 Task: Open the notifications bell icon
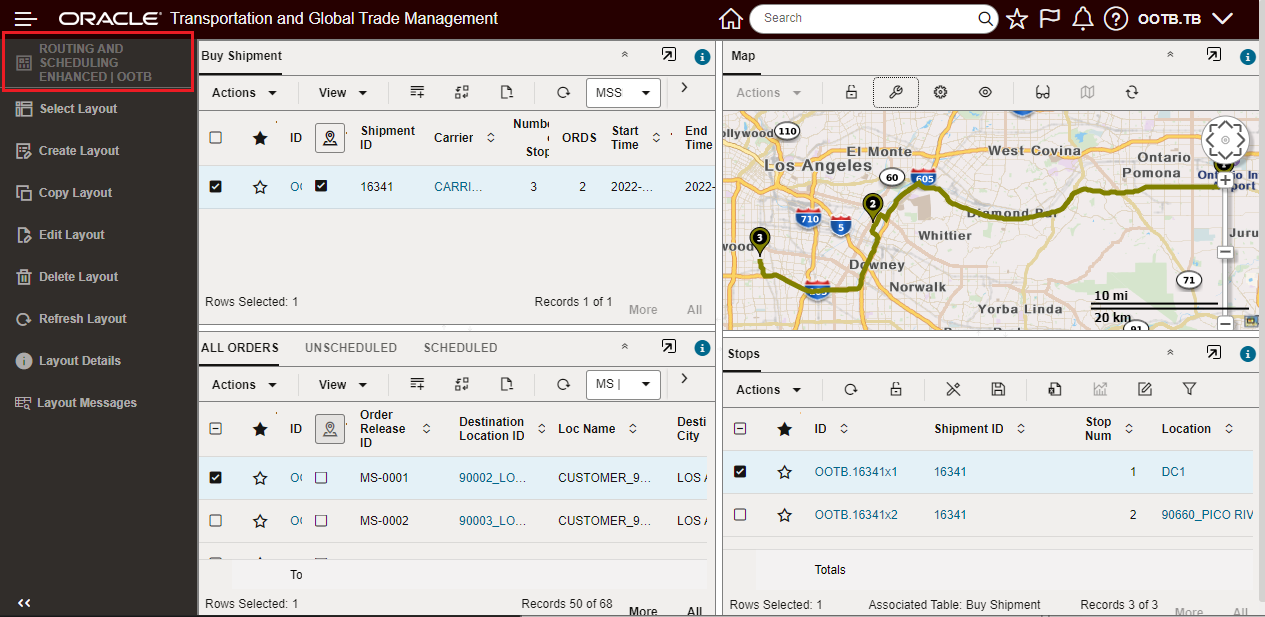coord(1082,18)
